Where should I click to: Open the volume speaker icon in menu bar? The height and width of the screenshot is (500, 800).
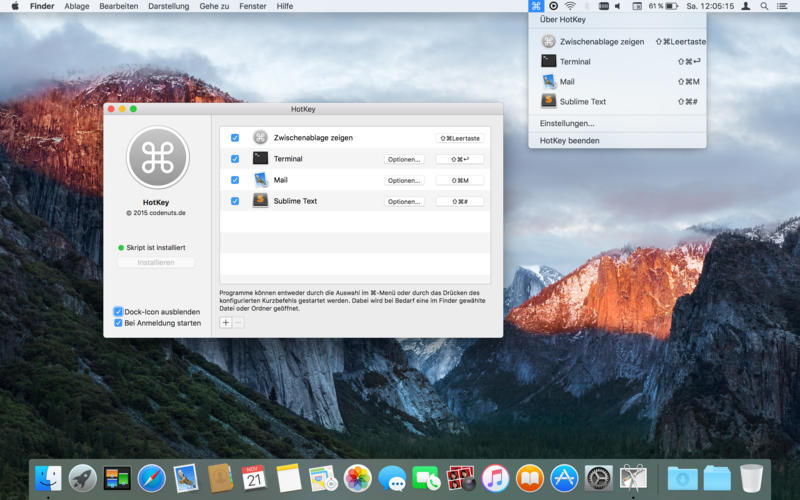pyautogui.click(x=618, y=6)
